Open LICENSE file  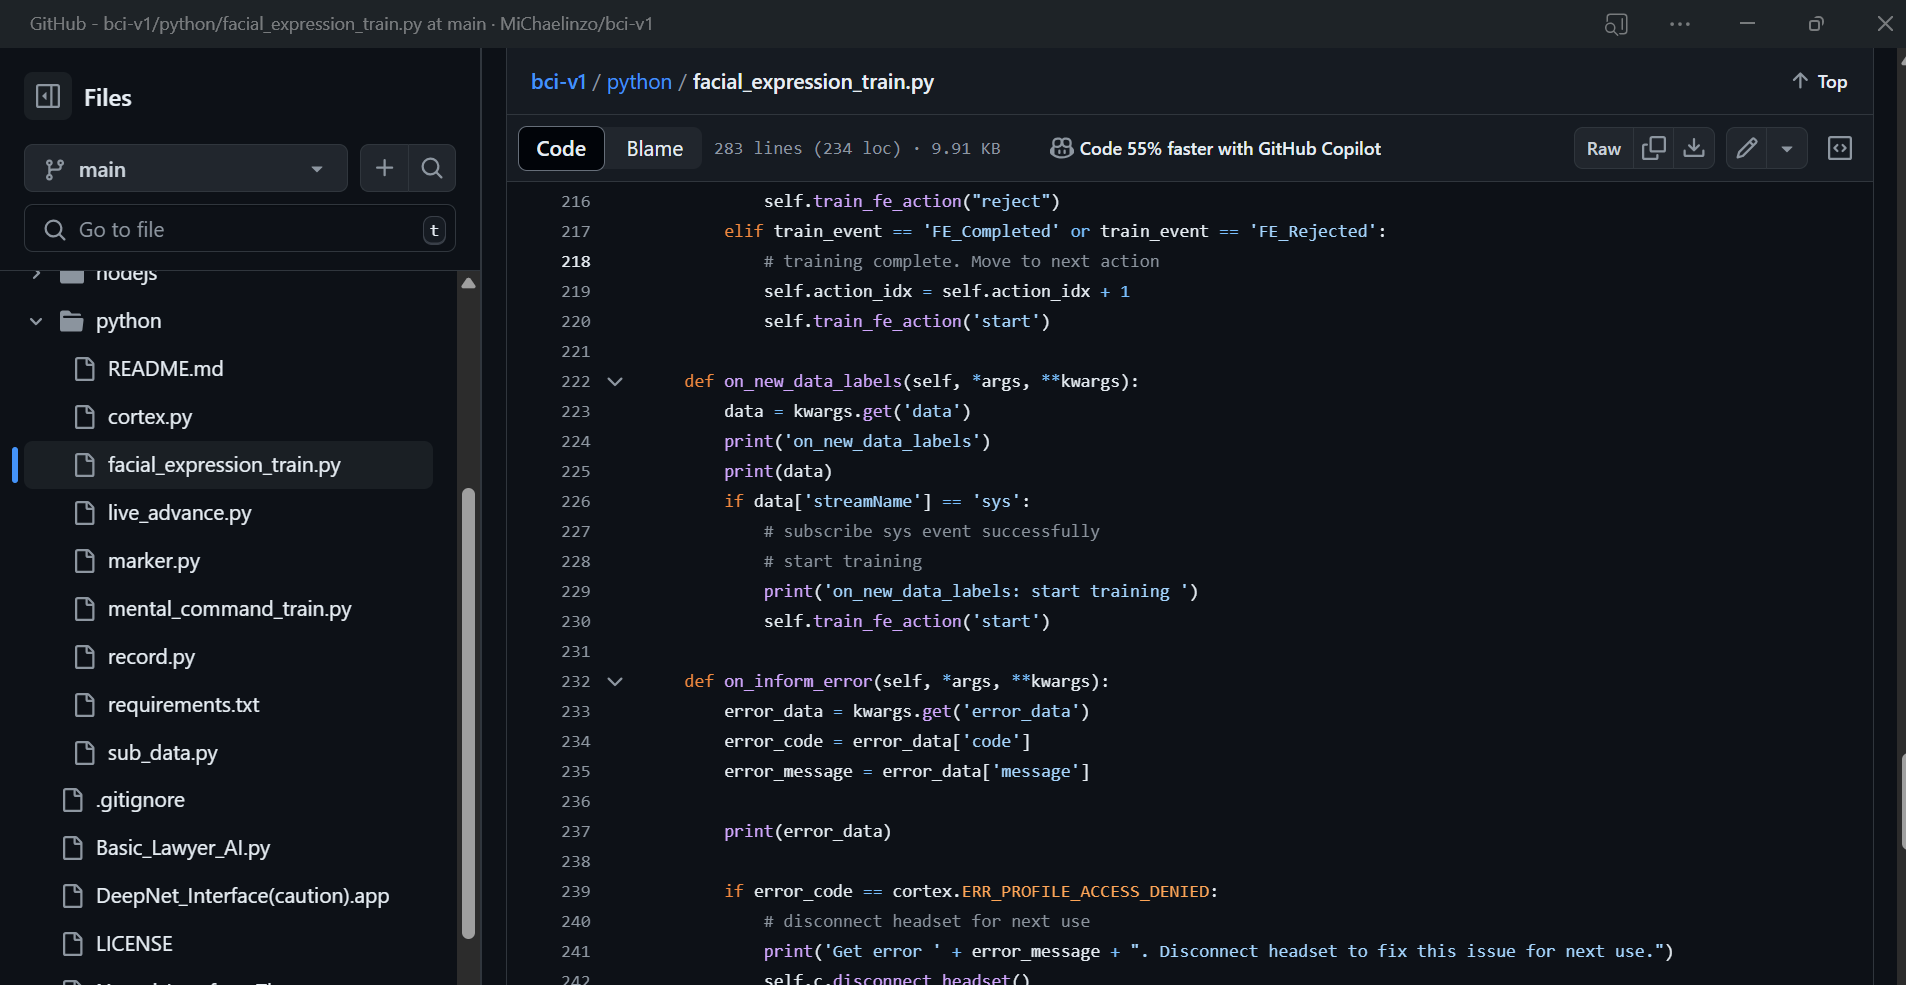[x=134, y=944]
